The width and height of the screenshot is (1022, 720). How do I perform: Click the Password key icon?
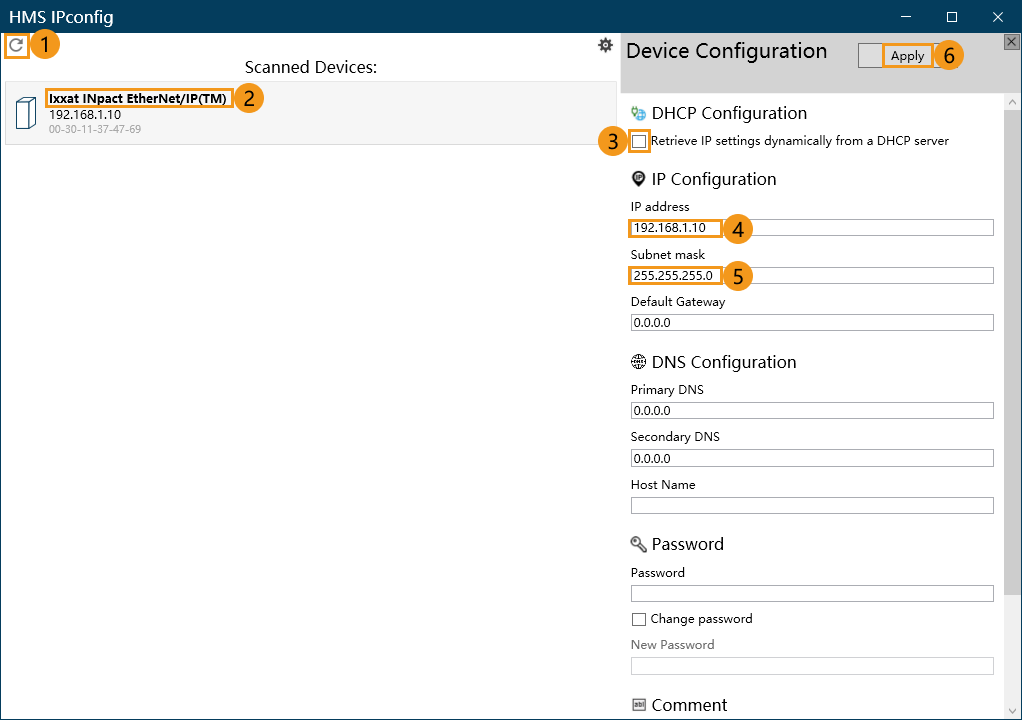tap(638, 544)
